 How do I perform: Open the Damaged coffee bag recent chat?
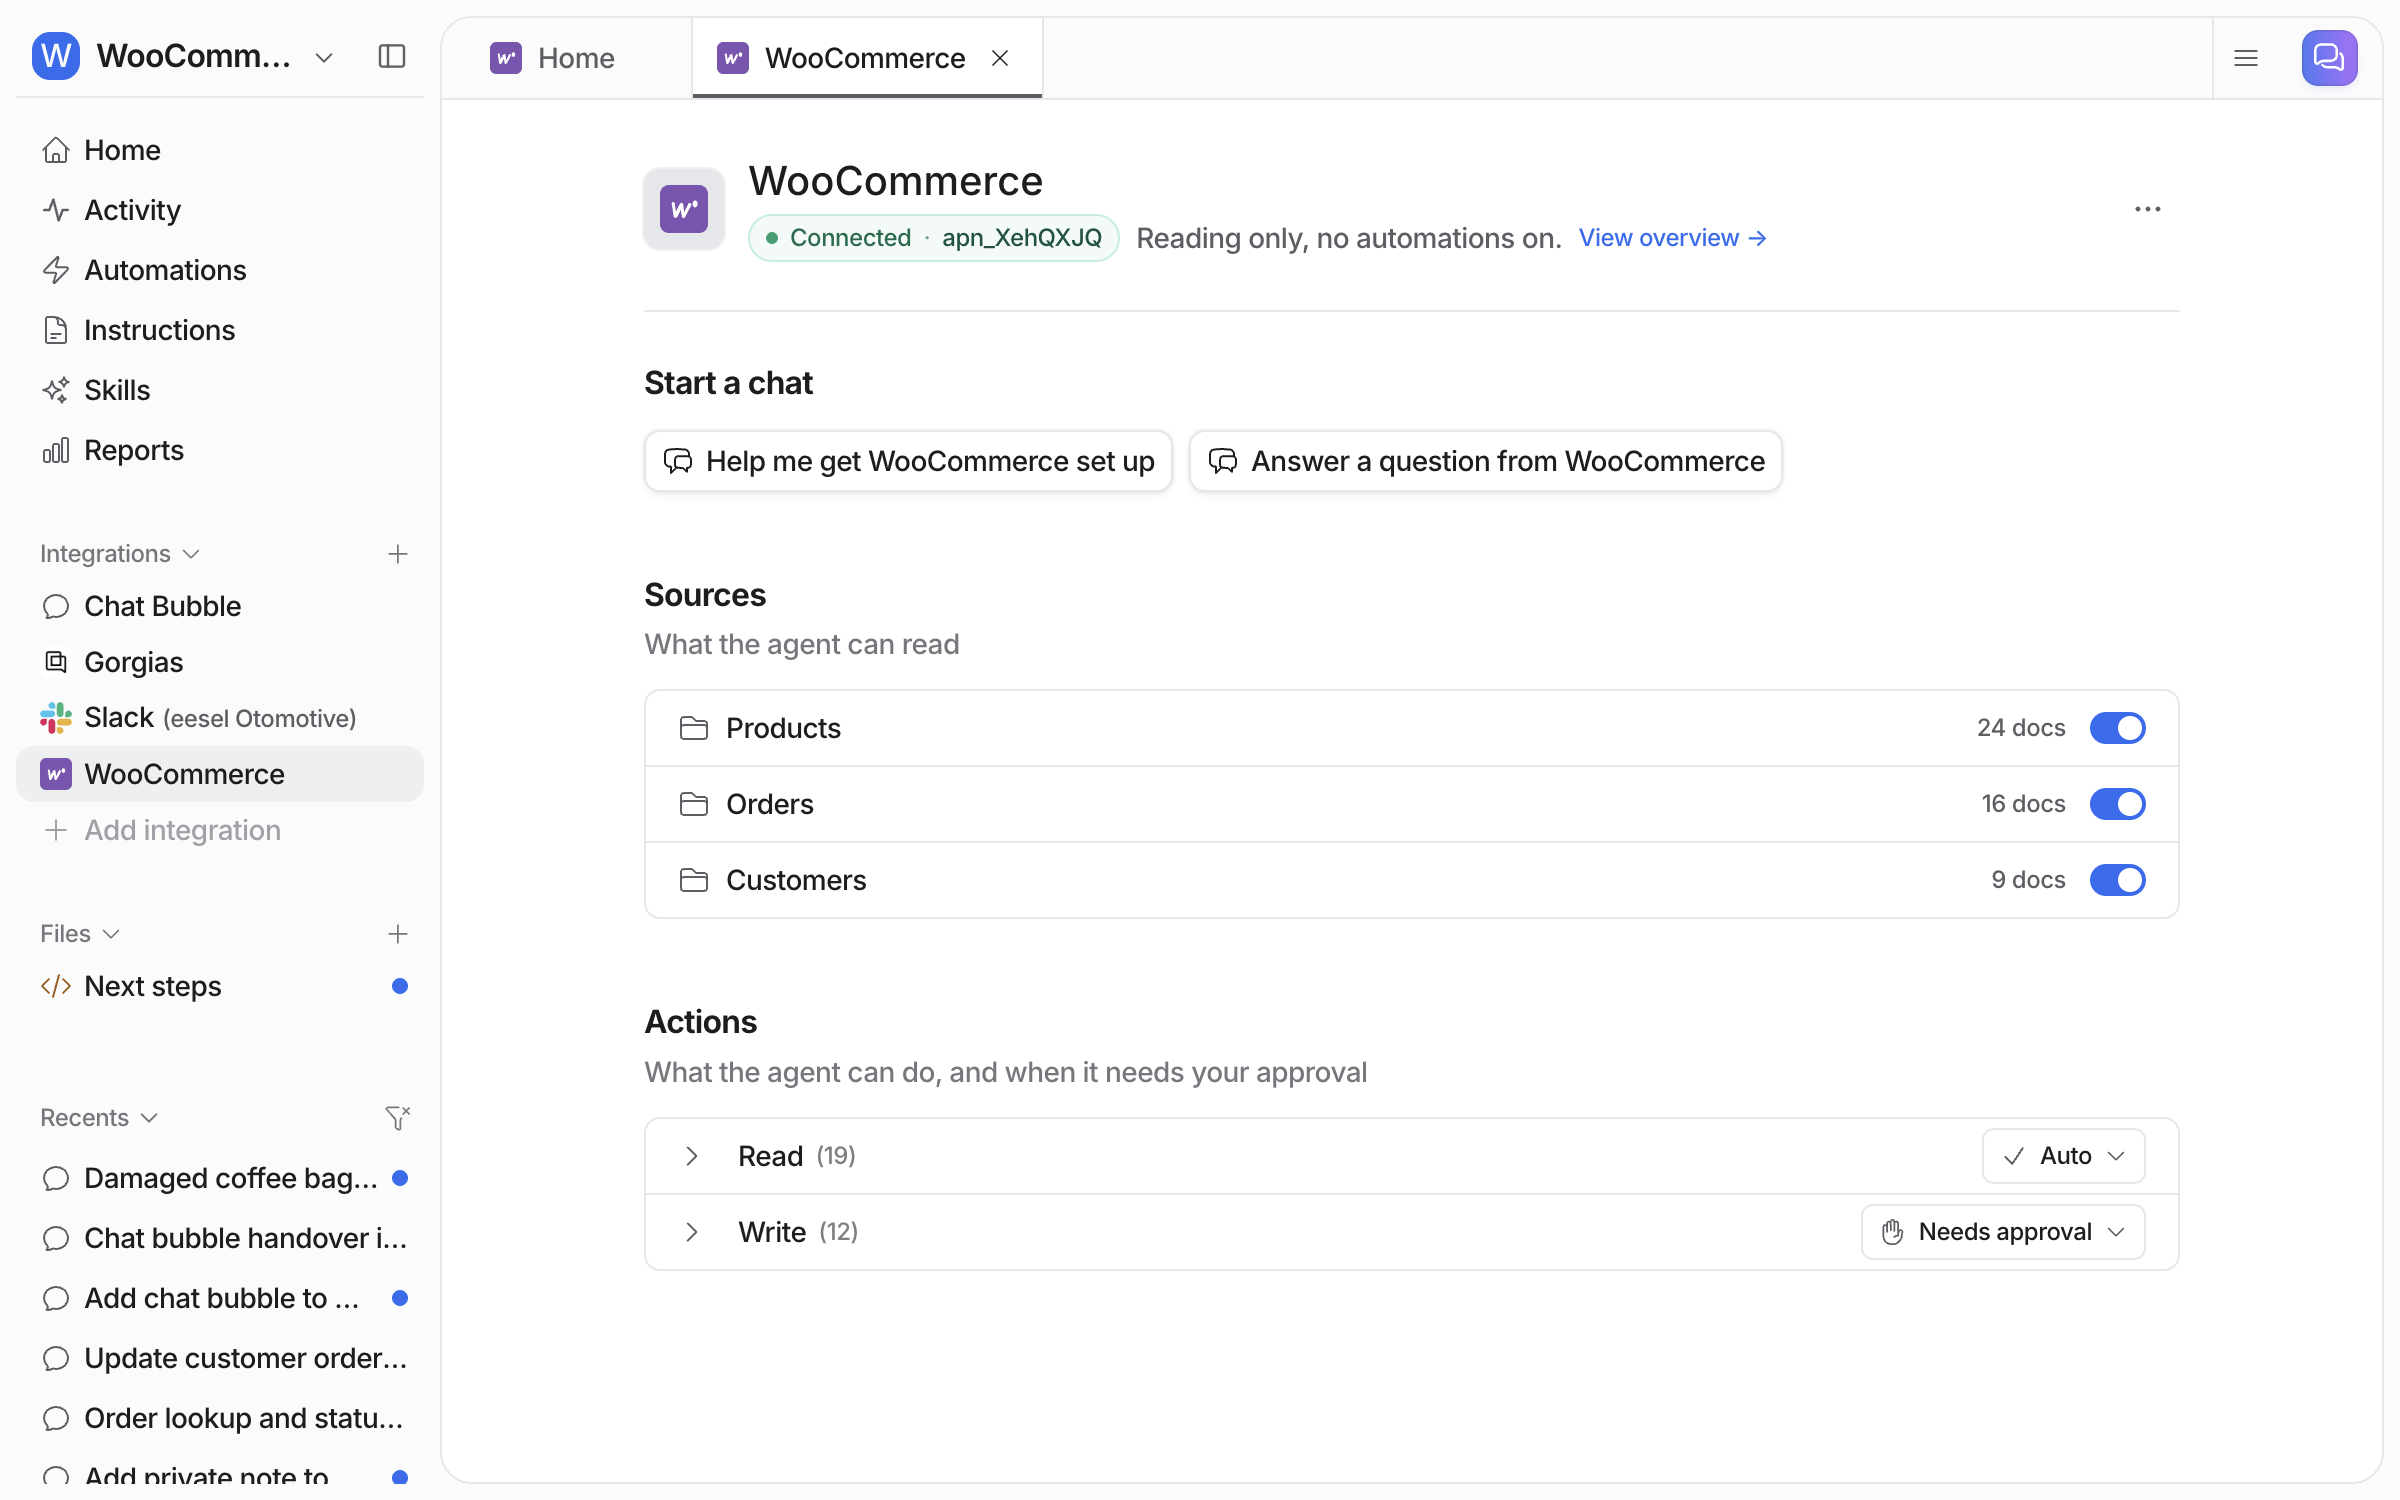220,1178
